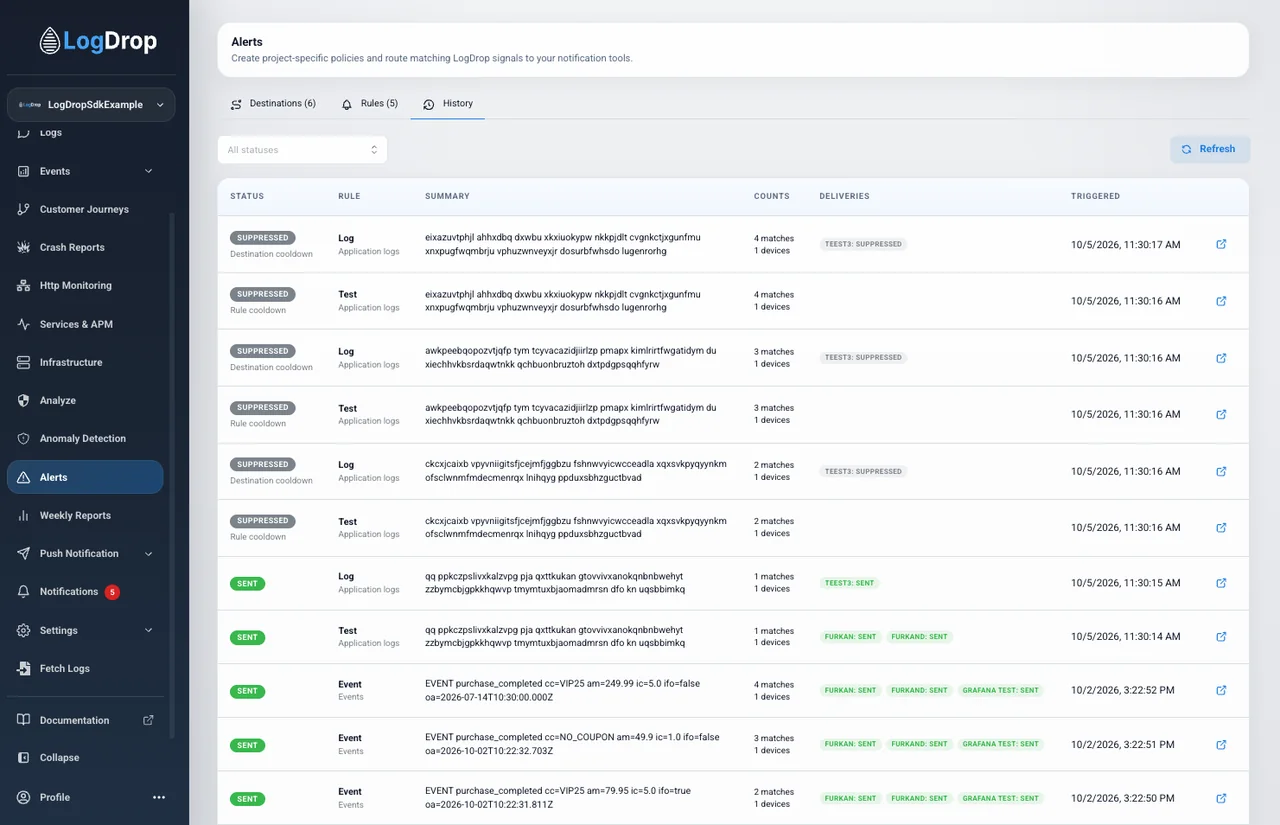
Task: Click the TRIGGERED column header
Action: tap(1095, 196)
